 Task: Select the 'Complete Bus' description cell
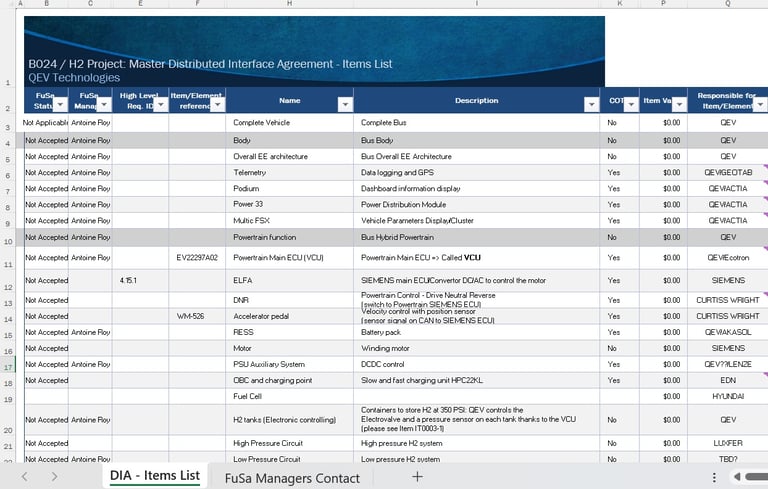(x=476, y=122)
